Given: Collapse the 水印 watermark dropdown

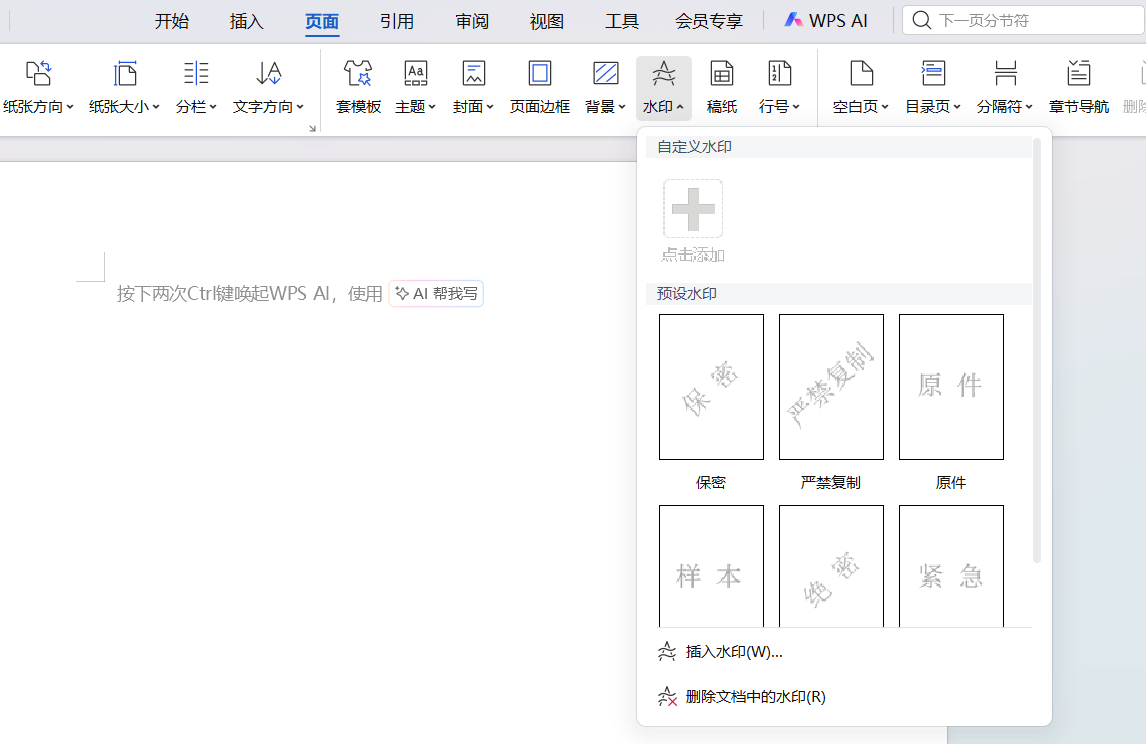Looking at the screenshot, I should 663,106.
